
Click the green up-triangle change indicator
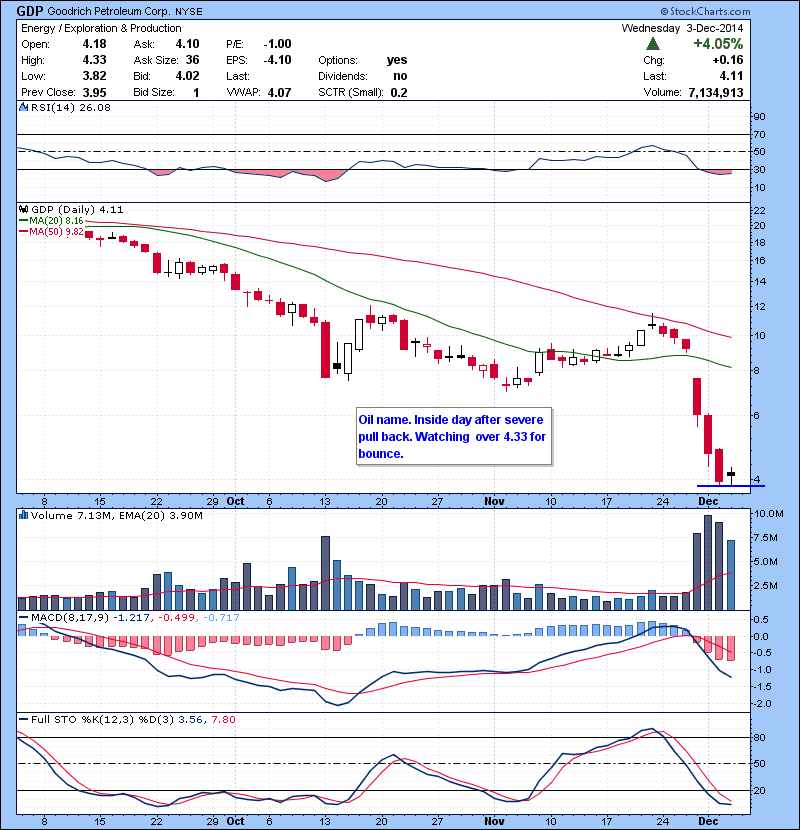(653, 44)
